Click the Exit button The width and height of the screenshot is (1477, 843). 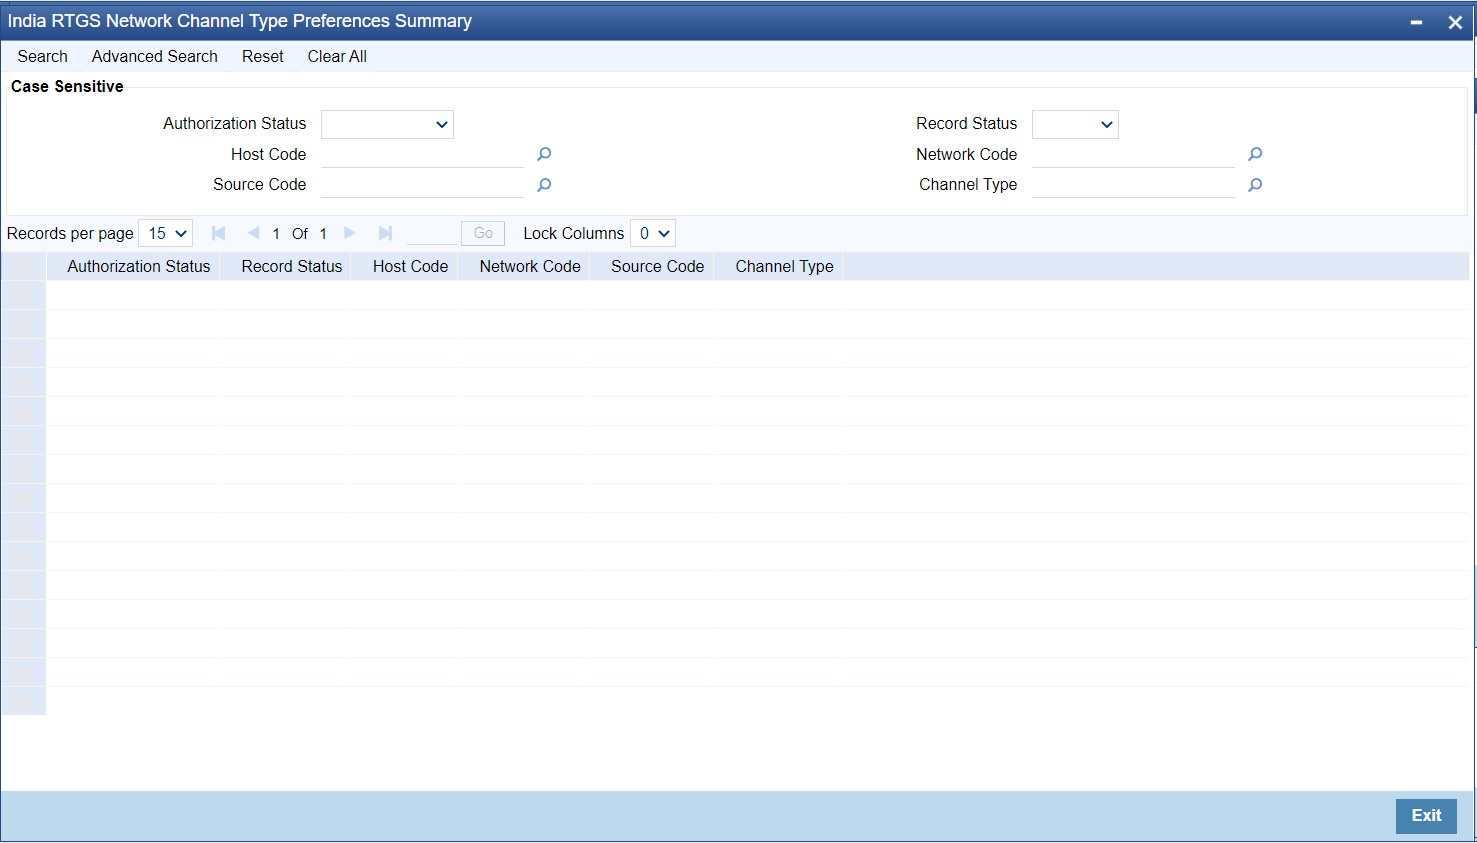(1426, 816)
